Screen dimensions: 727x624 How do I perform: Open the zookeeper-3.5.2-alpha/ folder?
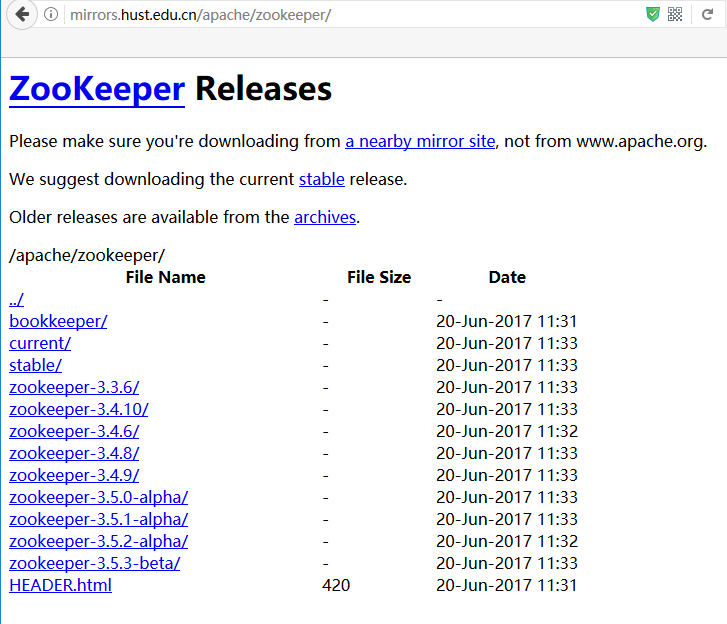click(x=99, y=541)
